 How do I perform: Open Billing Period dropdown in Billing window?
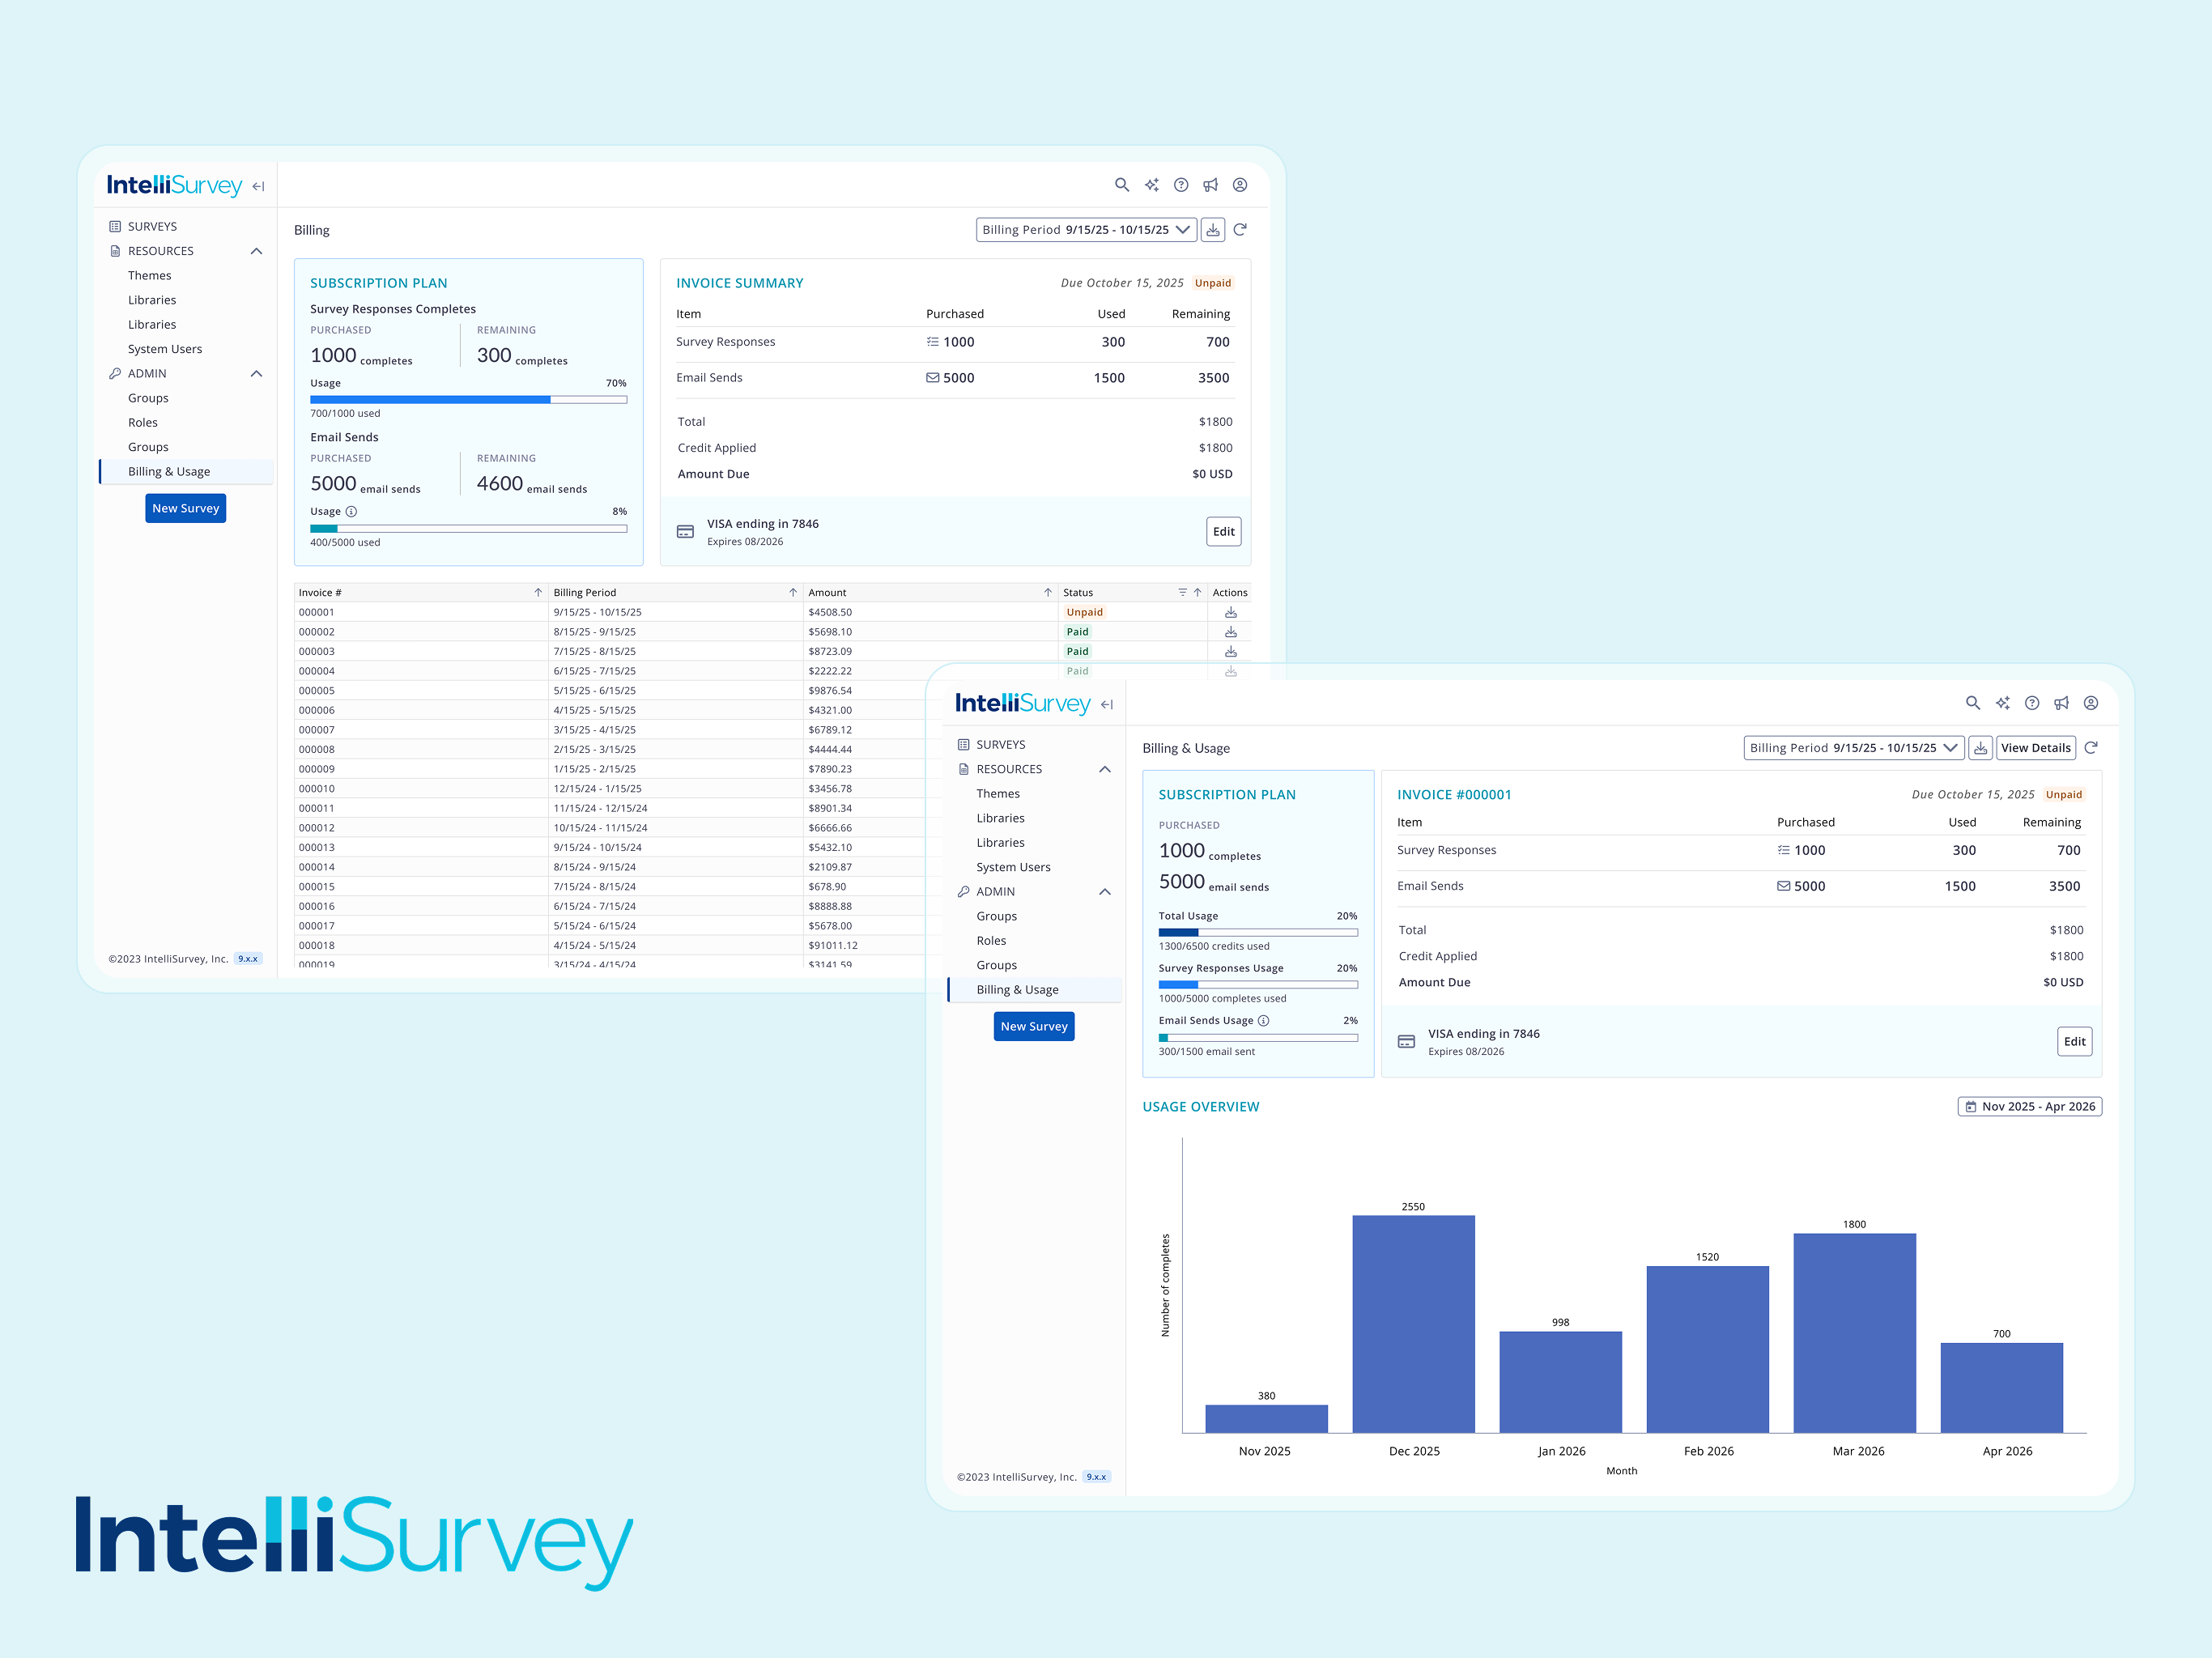coord(1086,230)
